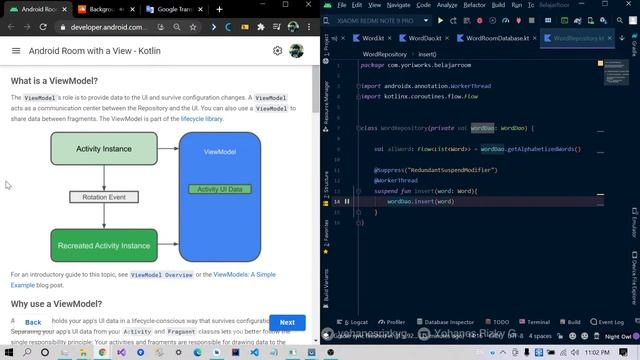This screenshot has width=640, height=360.
Task: Open the Event Log tool window
Action: [607, 322]
